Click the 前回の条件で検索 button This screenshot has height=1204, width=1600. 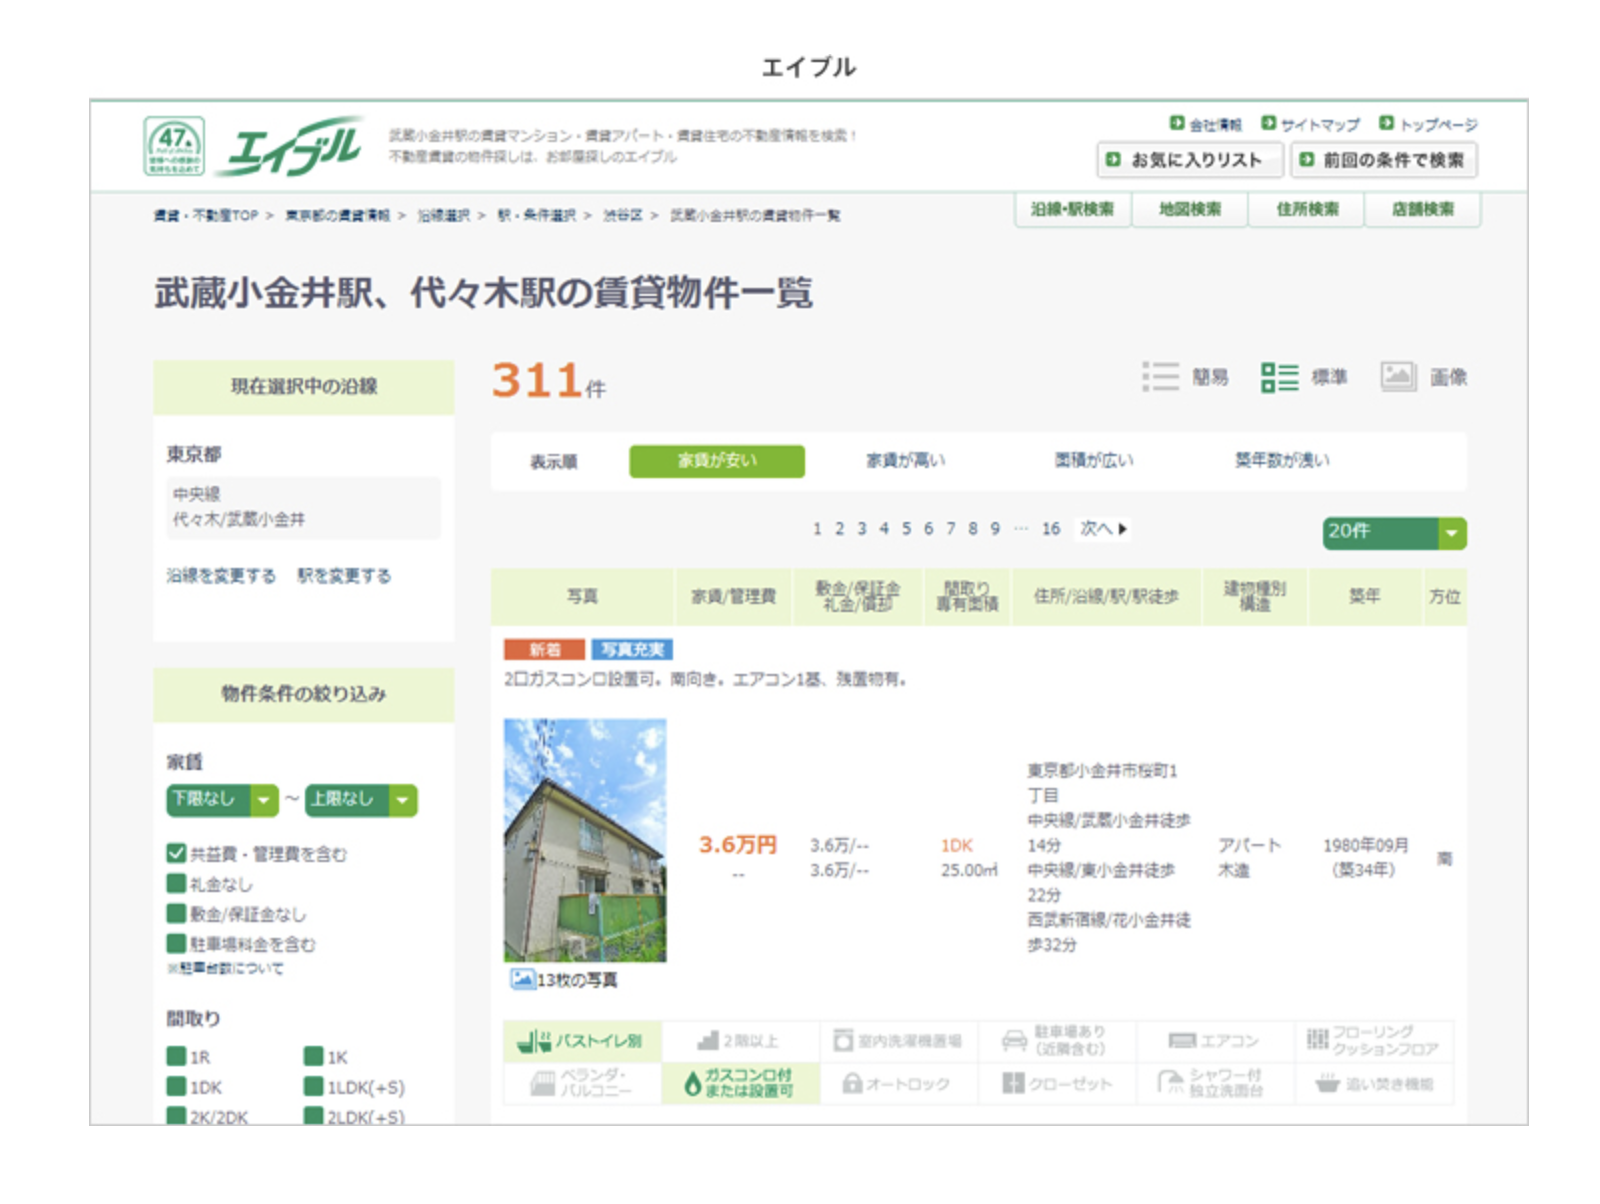(x=1384, y=160)
